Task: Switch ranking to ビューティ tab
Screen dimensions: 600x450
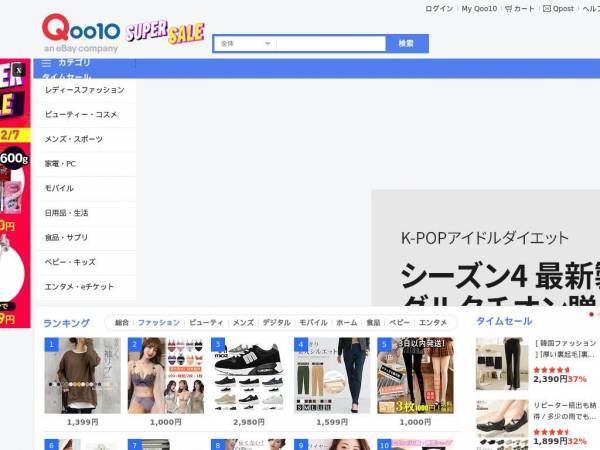Action: [x=206, y=323]
